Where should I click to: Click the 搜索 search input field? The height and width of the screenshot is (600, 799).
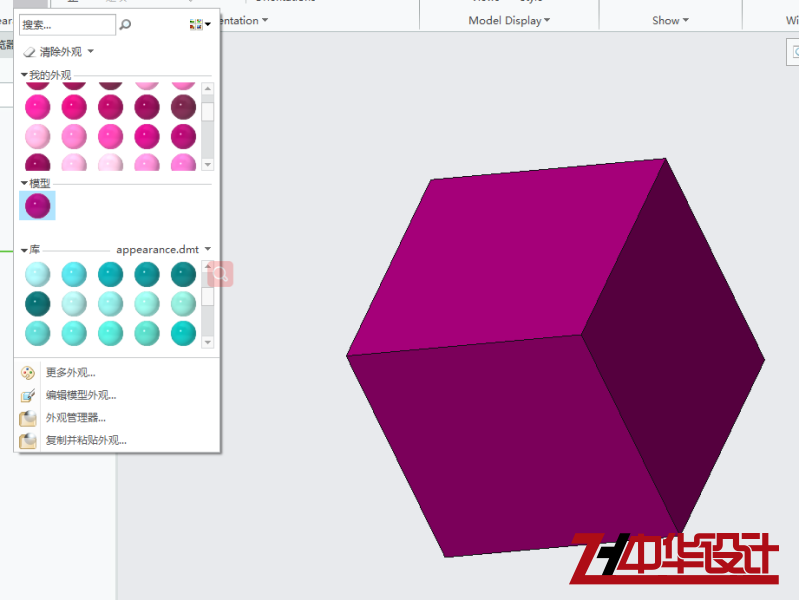(67, 24)
